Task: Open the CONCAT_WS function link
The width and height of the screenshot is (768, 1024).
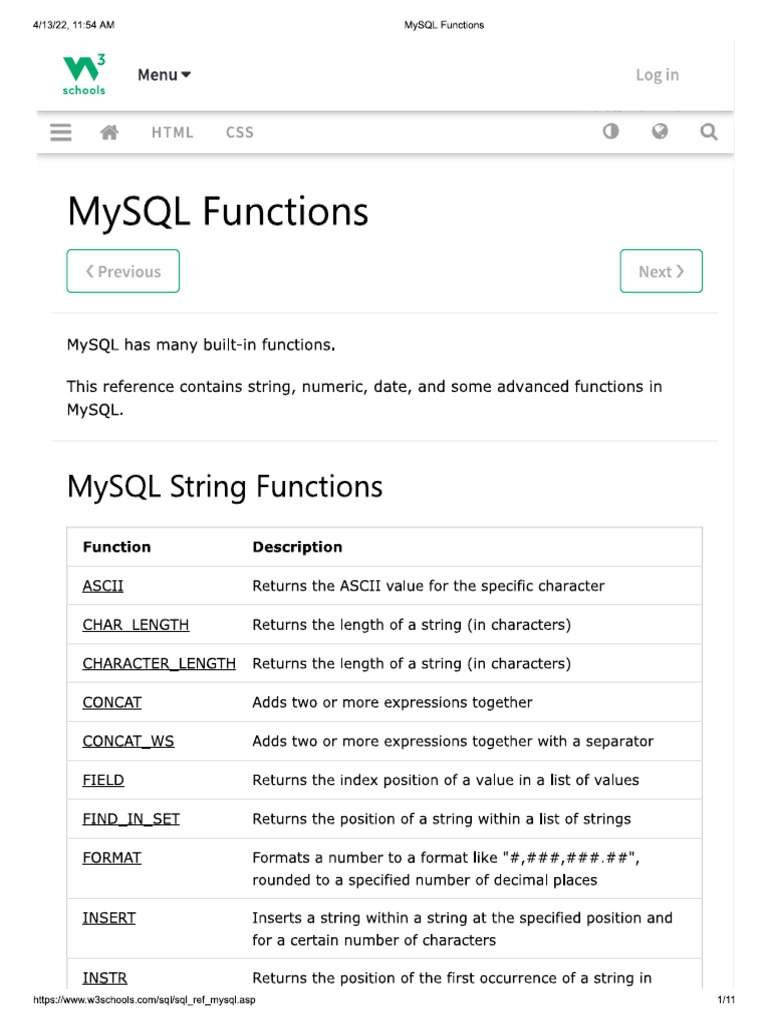Action: [x=128, y=742]
